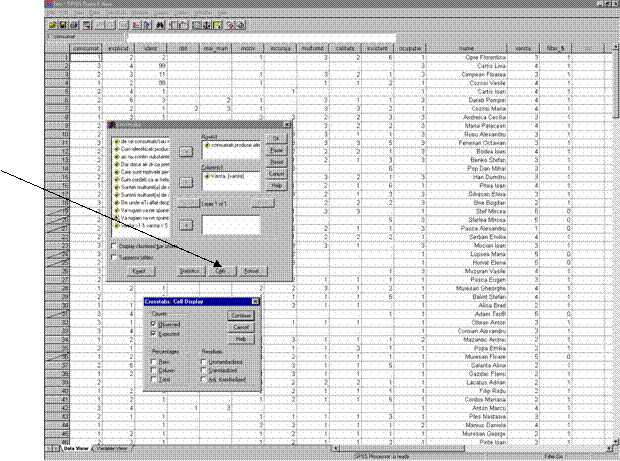Image resolution: width=620 pixels, height=461 pixels.
Task: Click the Next layer button
Action: [x=263, y=203]
